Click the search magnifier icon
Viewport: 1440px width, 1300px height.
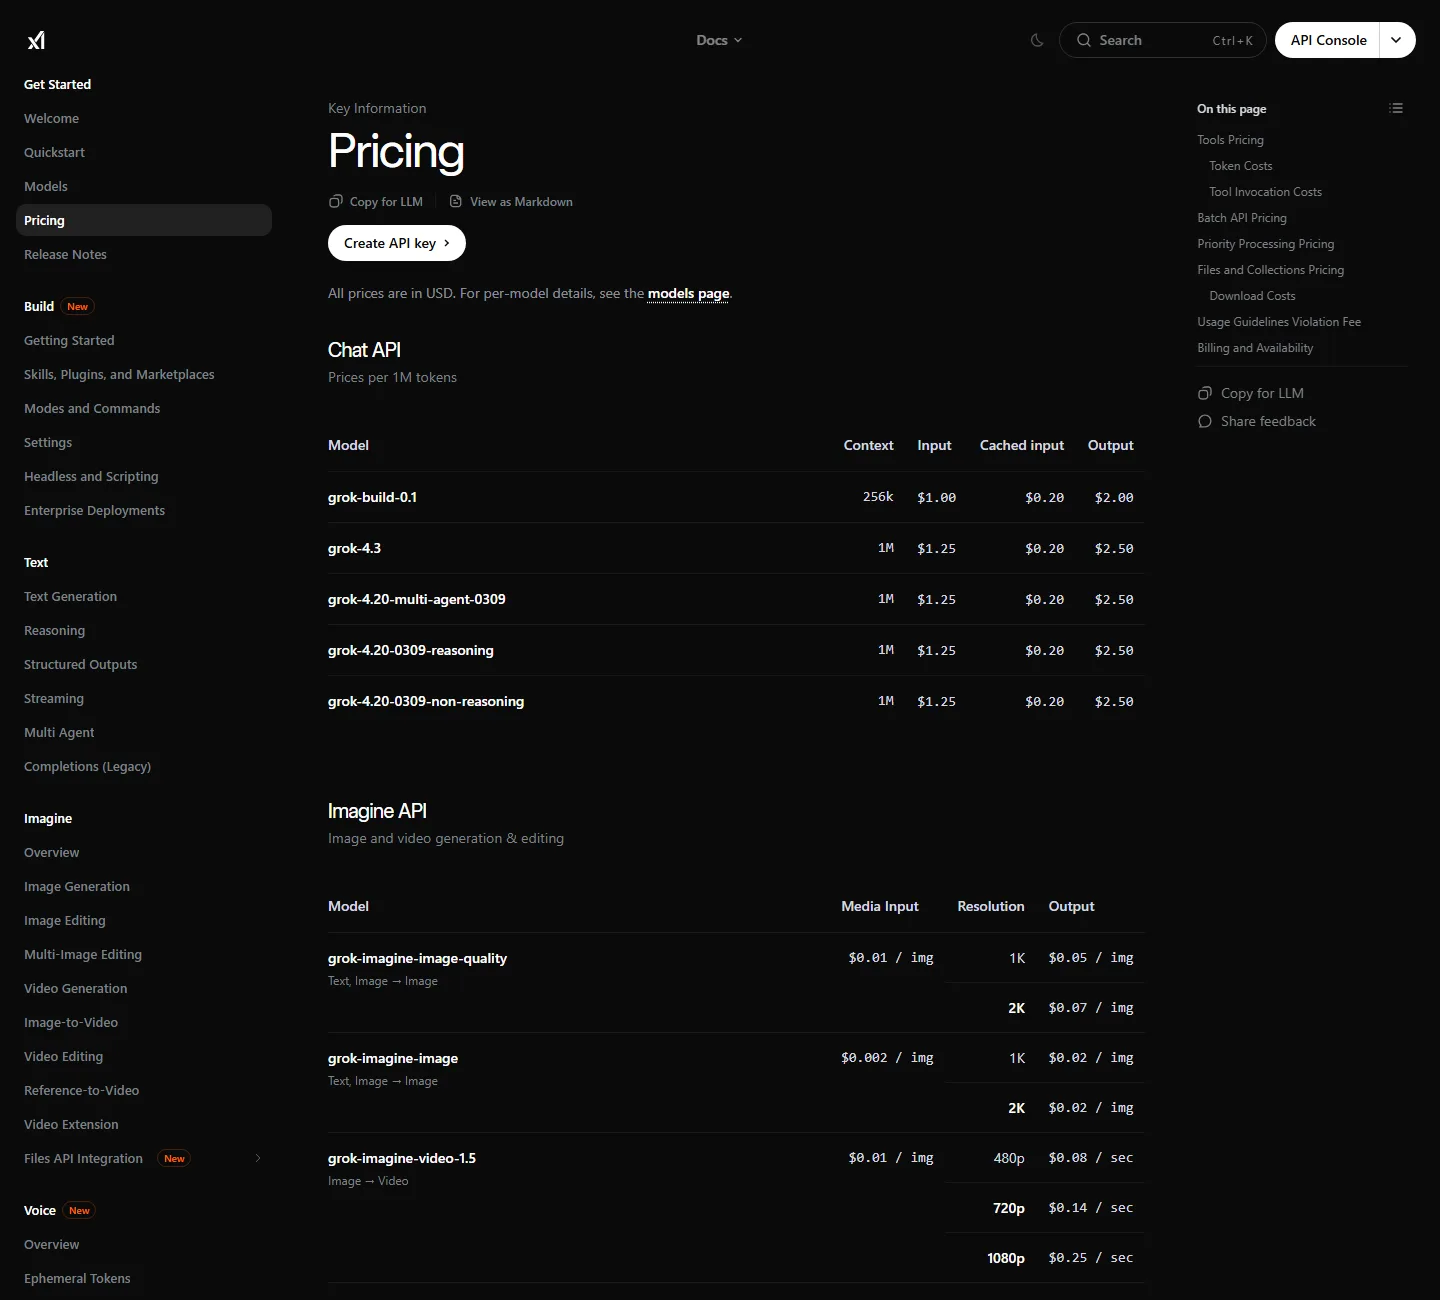(x=1083, y=40)
